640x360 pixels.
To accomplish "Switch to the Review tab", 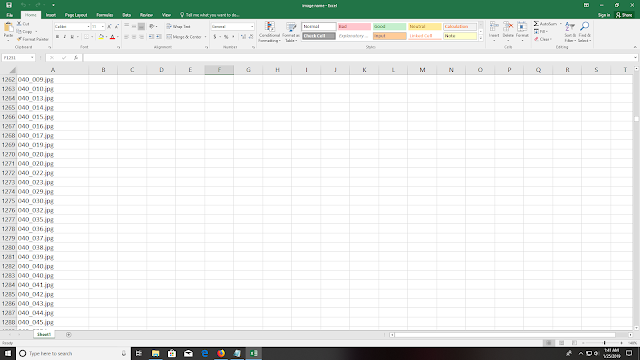I will (146, 15).
